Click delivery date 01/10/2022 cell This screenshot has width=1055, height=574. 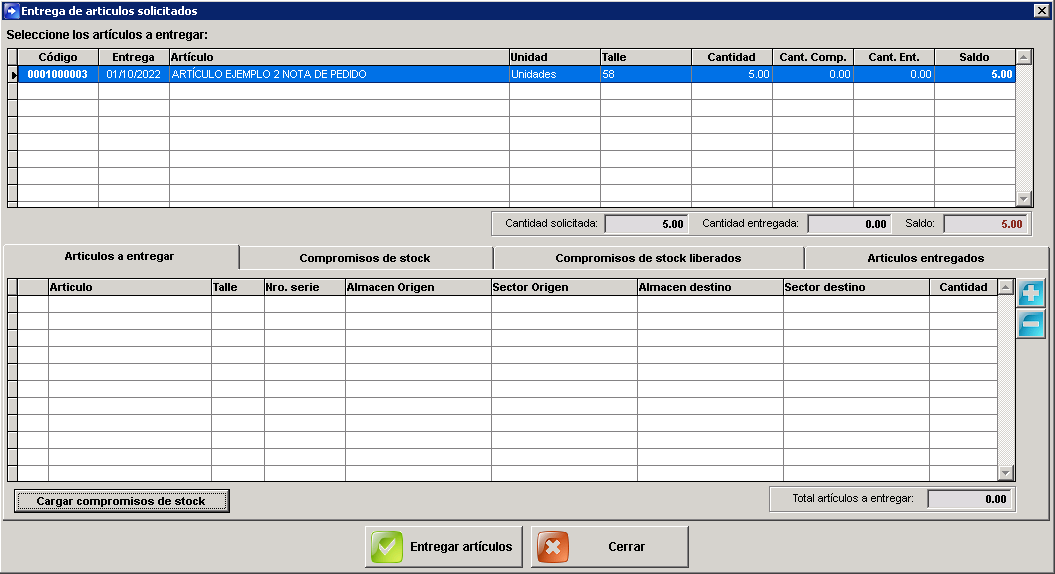tap(133, 74)
